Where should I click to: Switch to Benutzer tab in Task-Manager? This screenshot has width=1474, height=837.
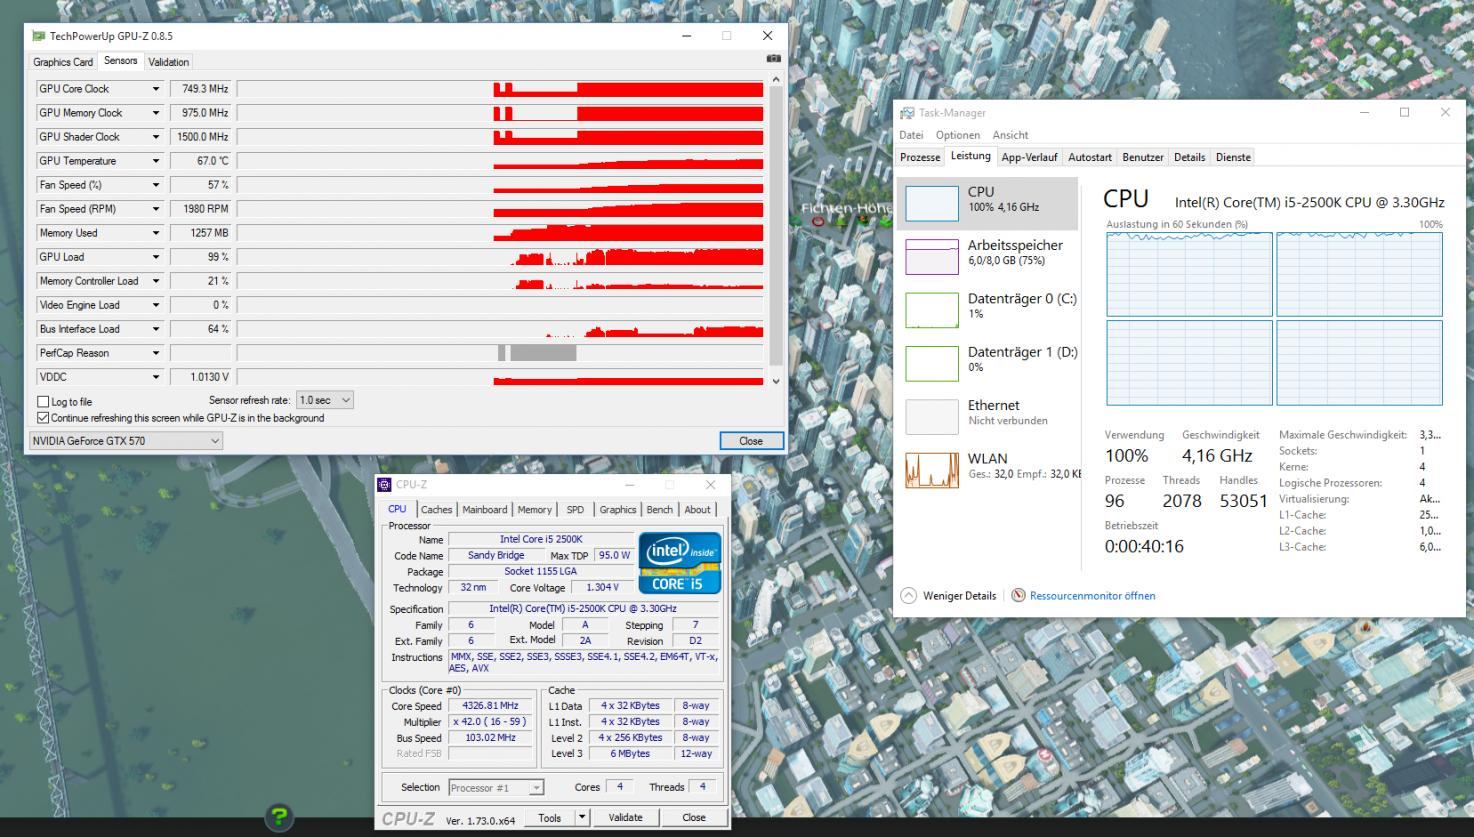pos(1143,157)
